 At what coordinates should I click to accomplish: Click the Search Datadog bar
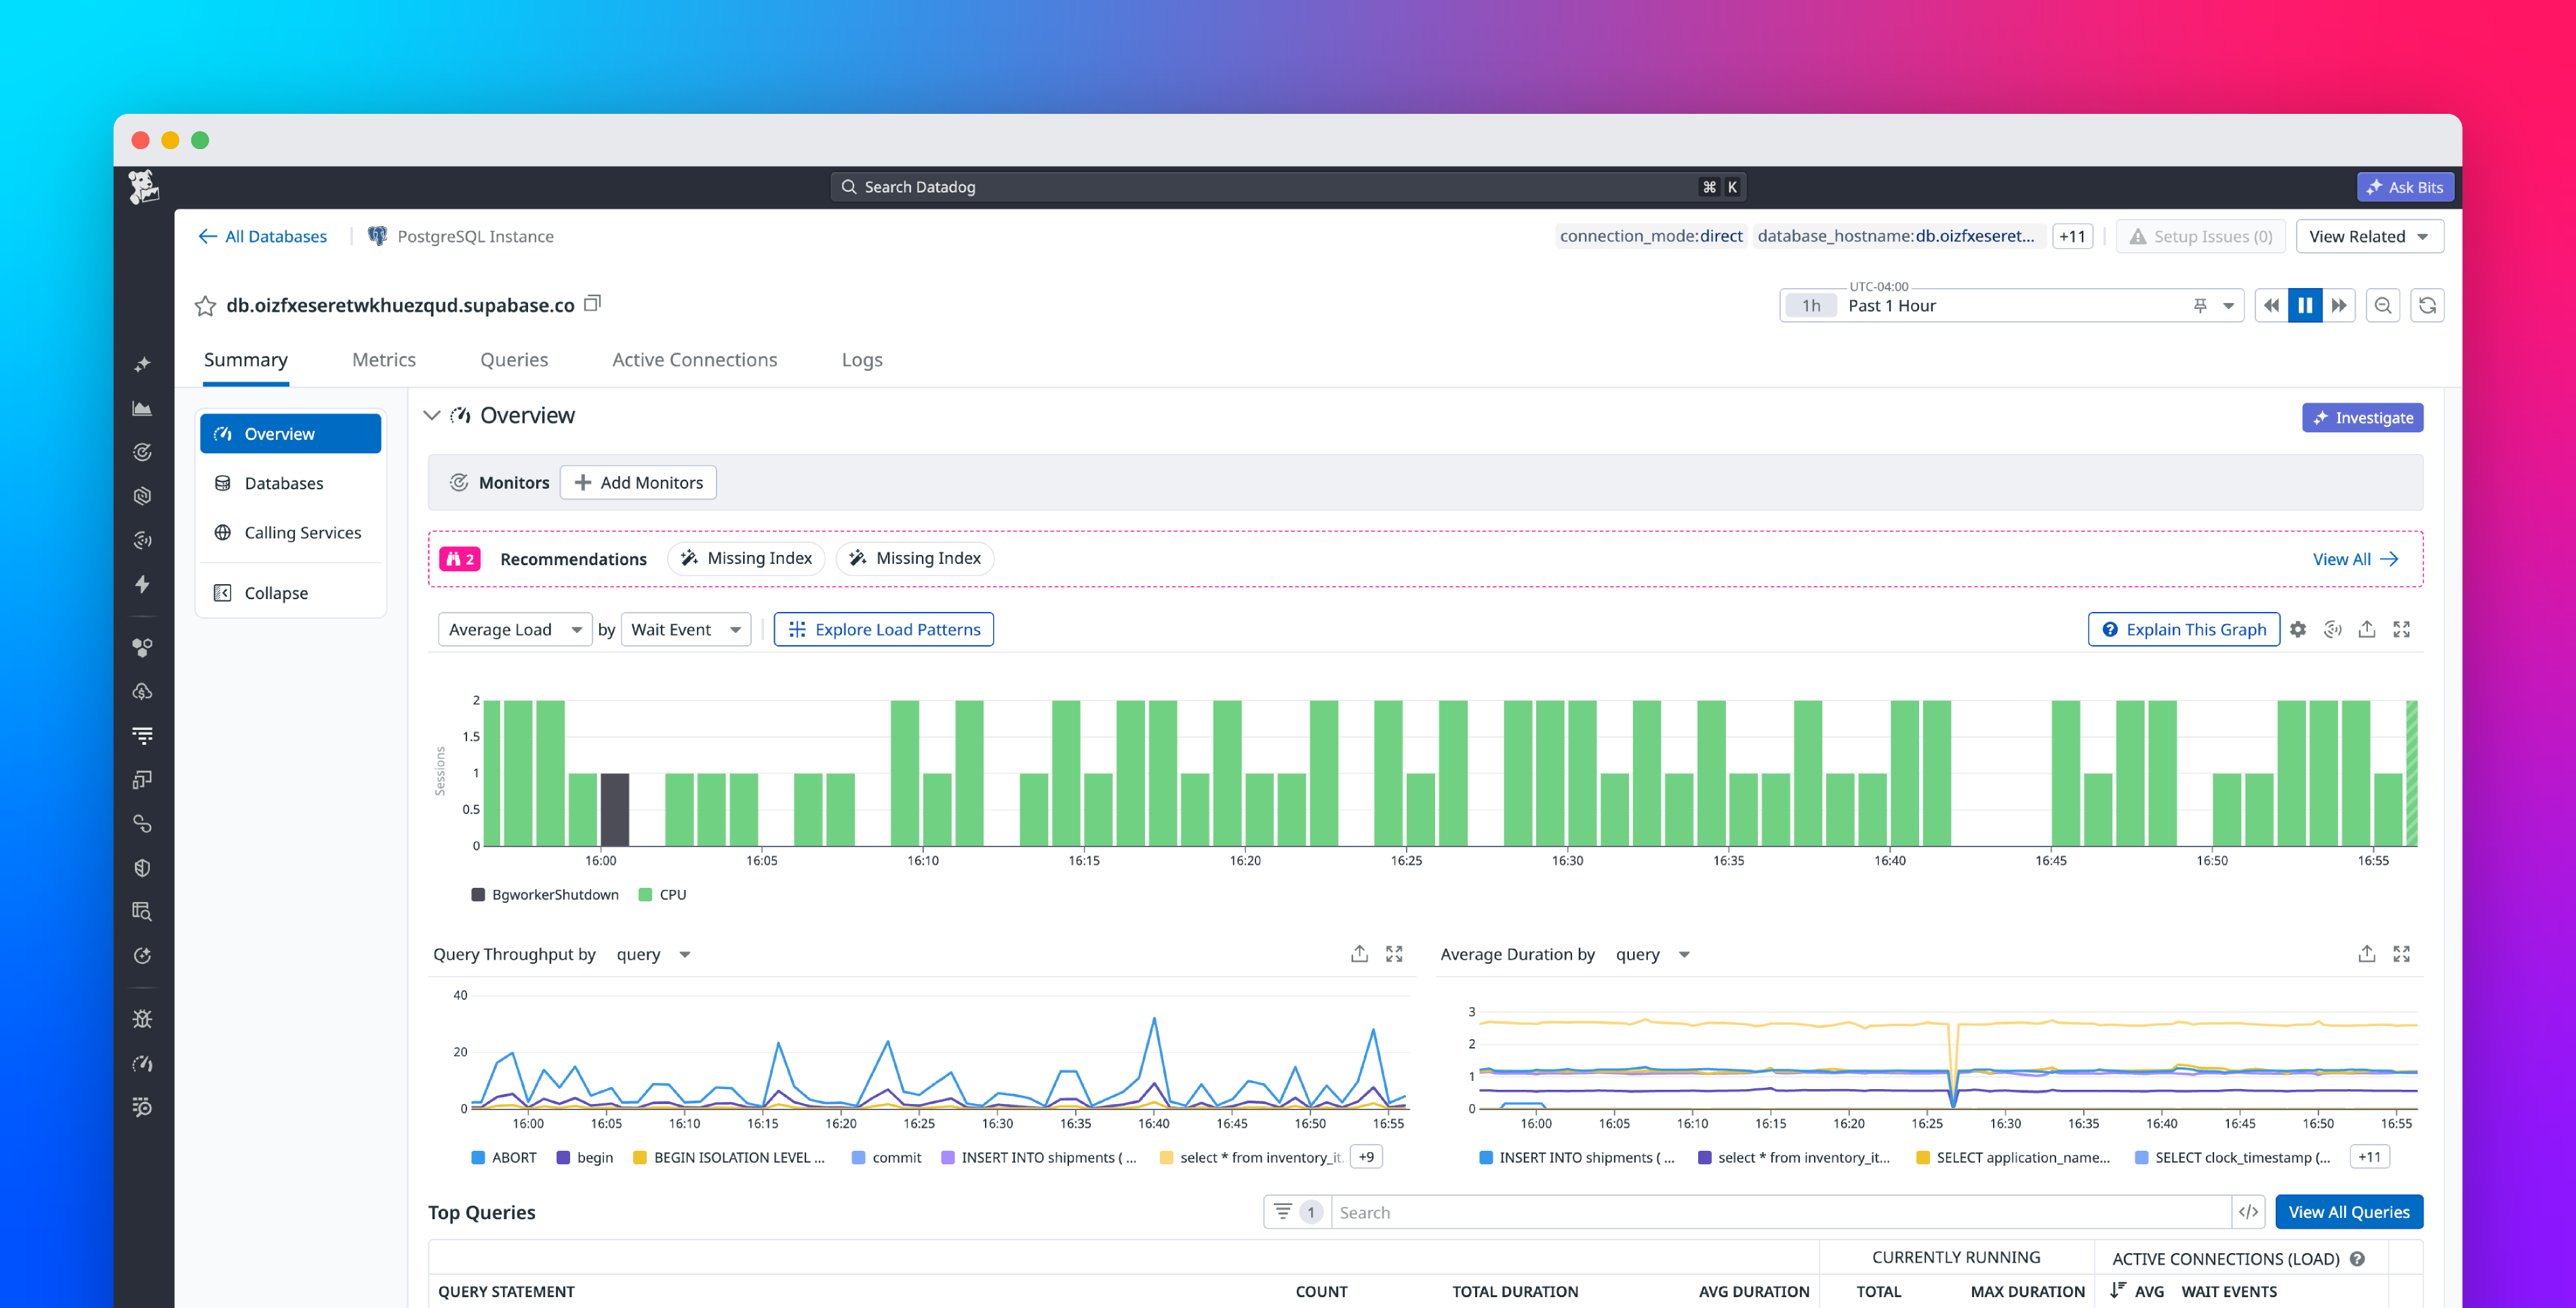coord(1288,187)
